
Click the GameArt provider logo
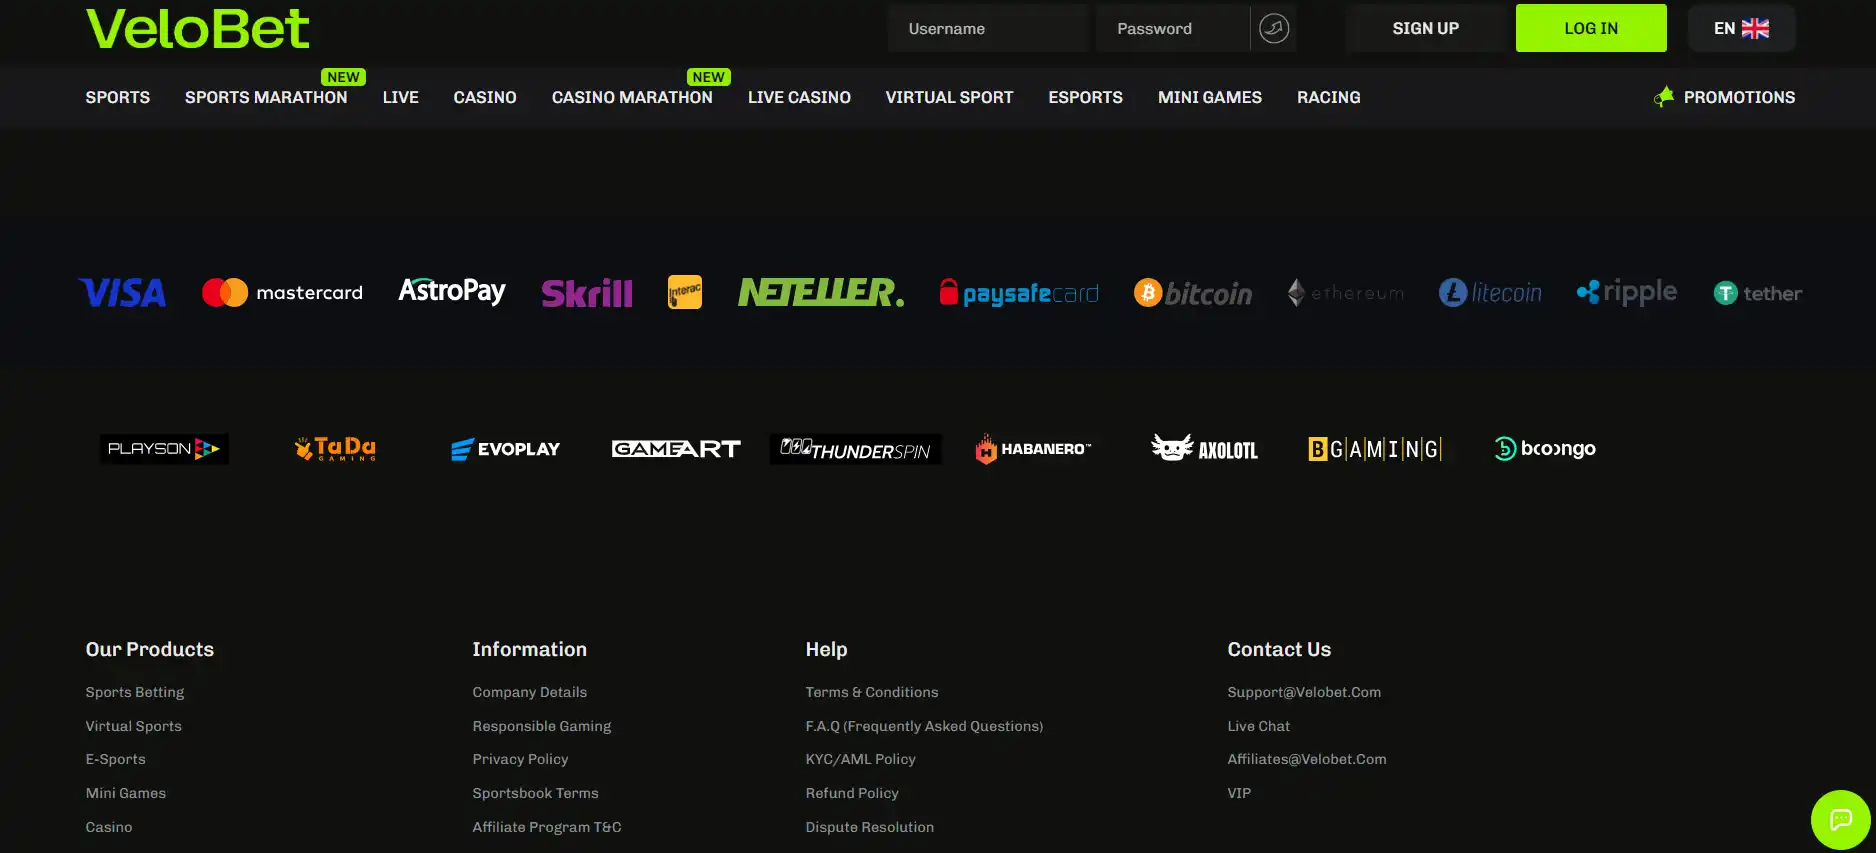click(x=676, y=449)
